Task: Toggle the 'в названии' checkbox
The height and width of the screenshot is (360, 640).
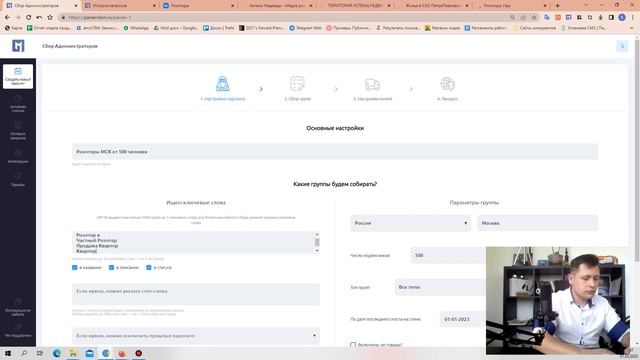Action: 74,267
